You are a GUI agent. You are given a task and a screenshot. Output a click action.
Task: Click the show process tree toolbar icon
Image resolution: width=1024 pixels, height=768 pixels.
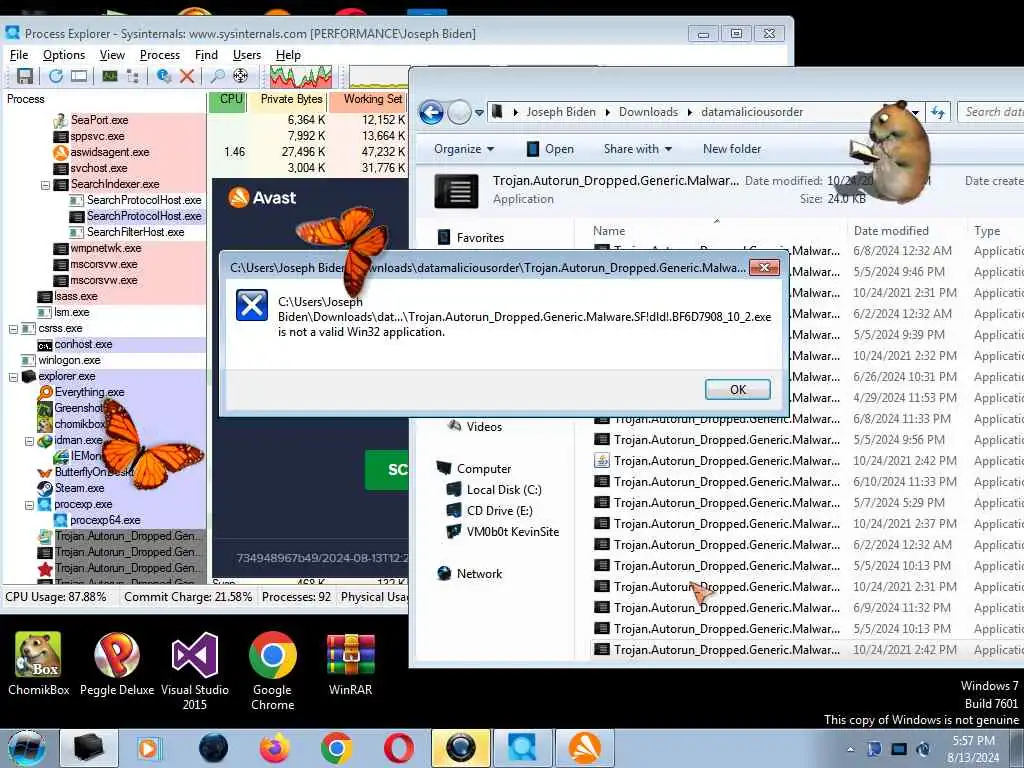tap(133, 76)
